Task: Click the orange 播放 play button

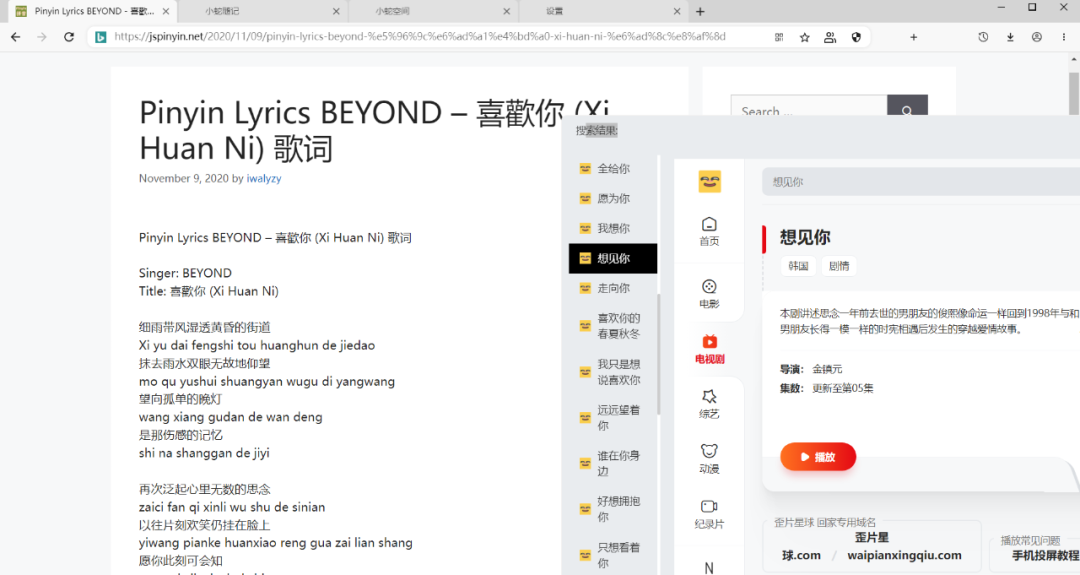Action: click(818, 457)
